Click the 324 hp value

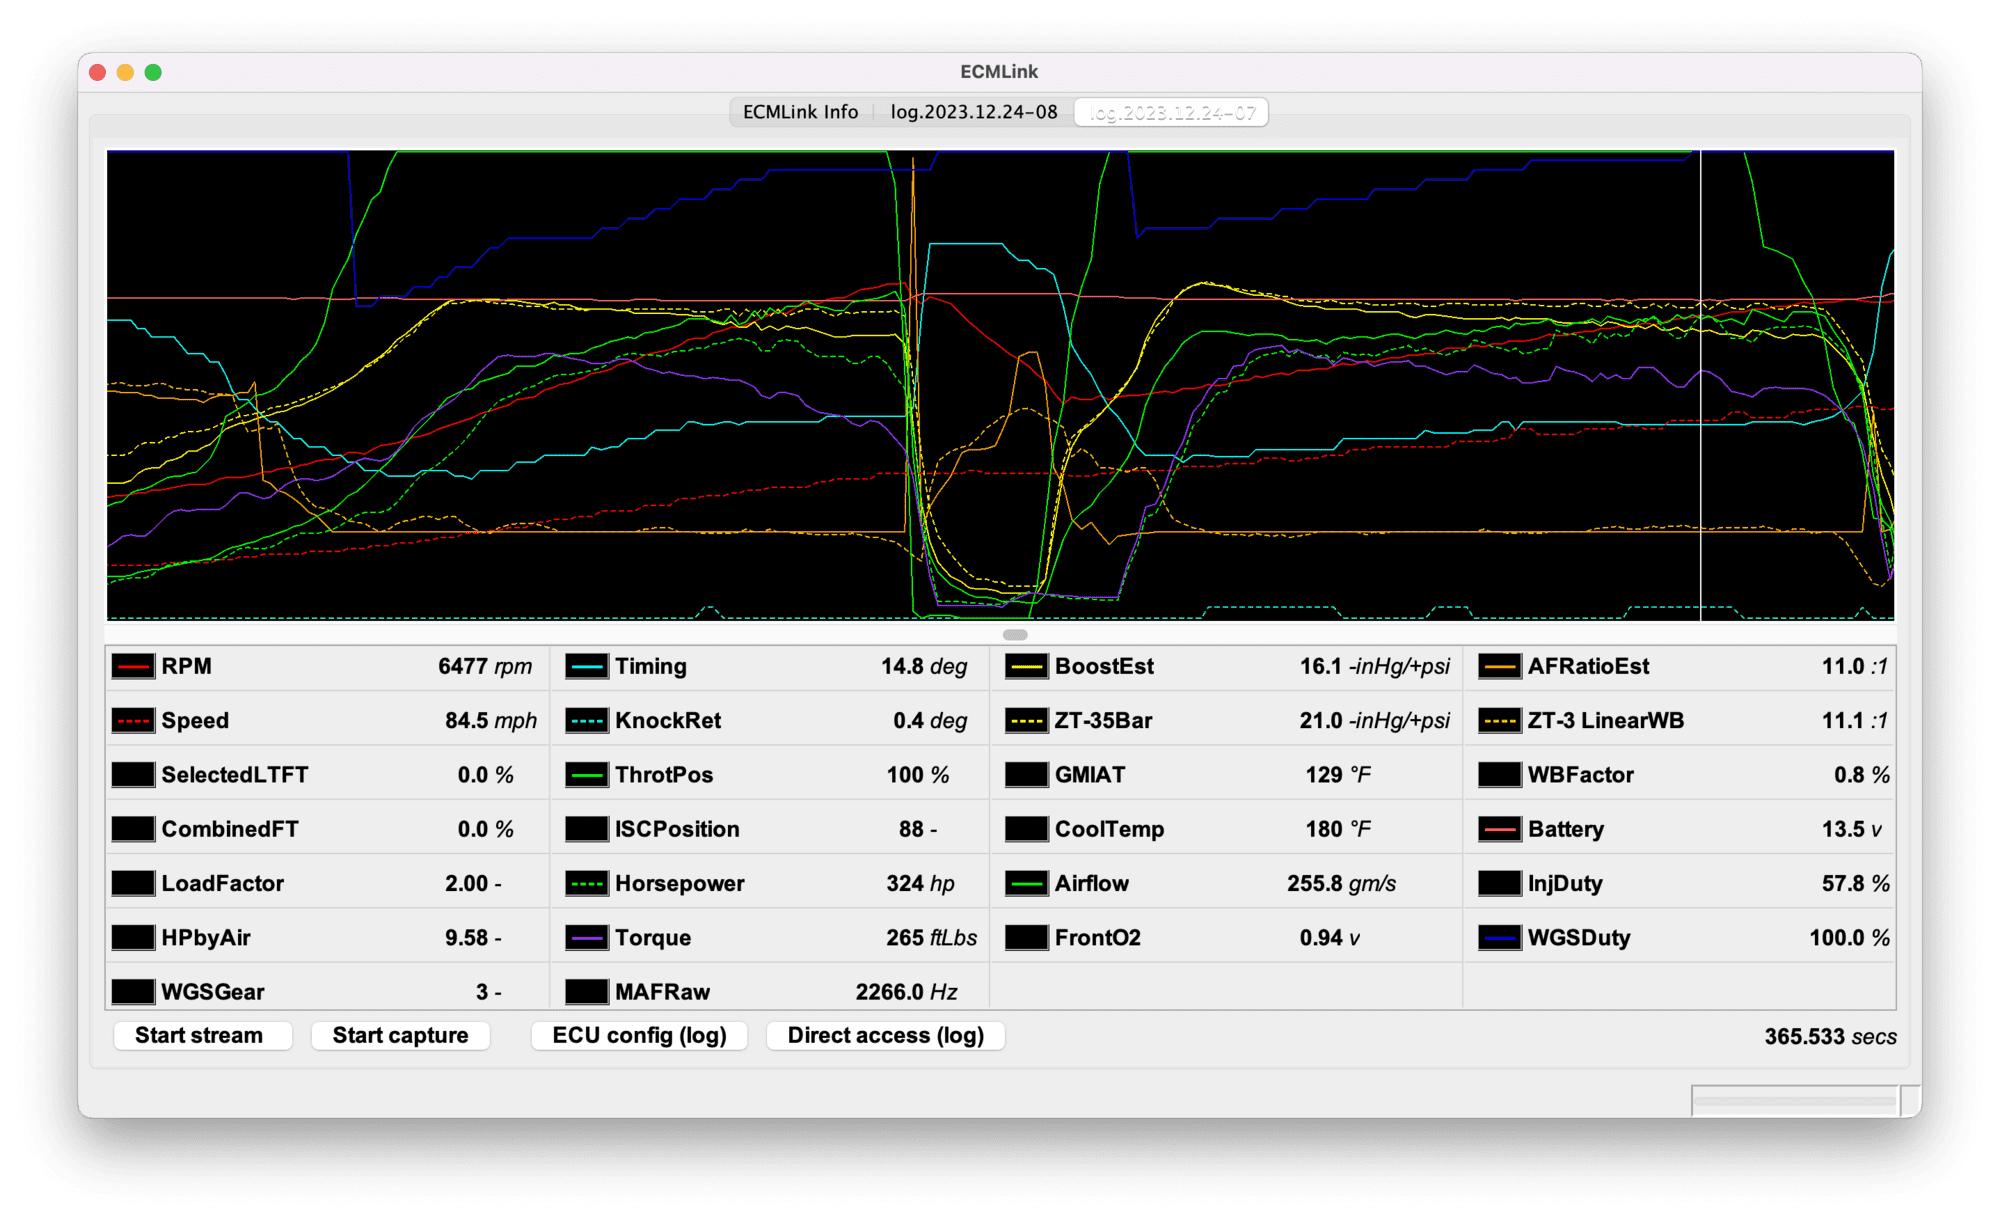tap(920, 884)
